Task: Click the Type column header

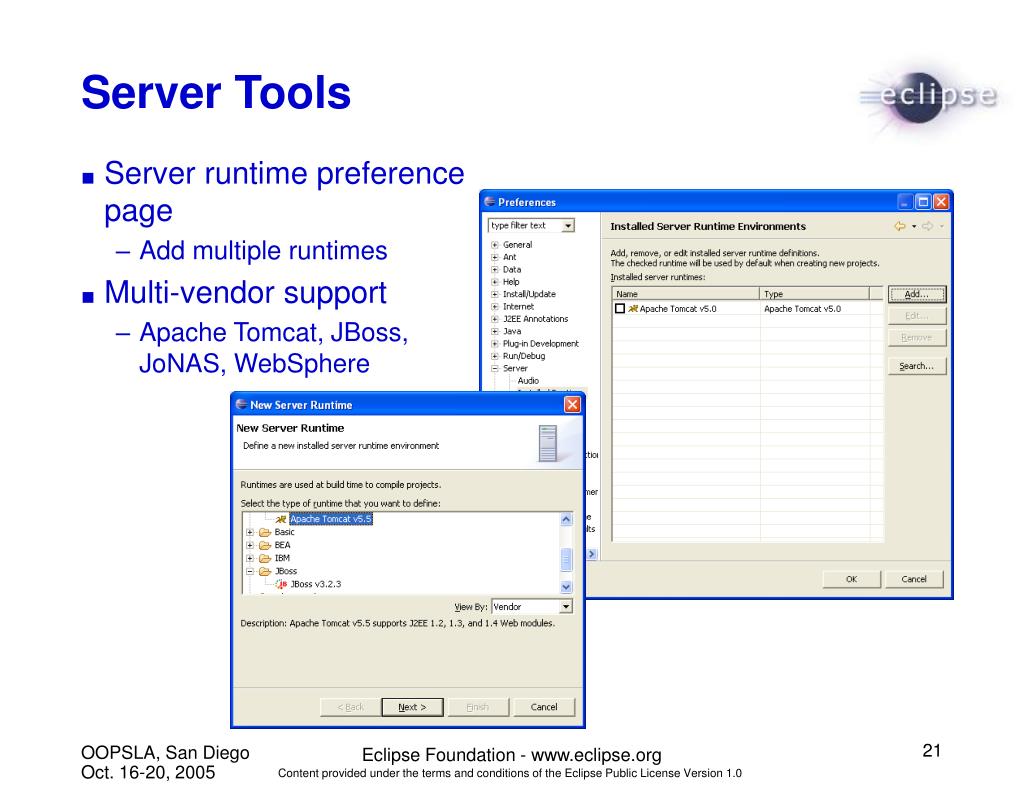Action: 814,294
